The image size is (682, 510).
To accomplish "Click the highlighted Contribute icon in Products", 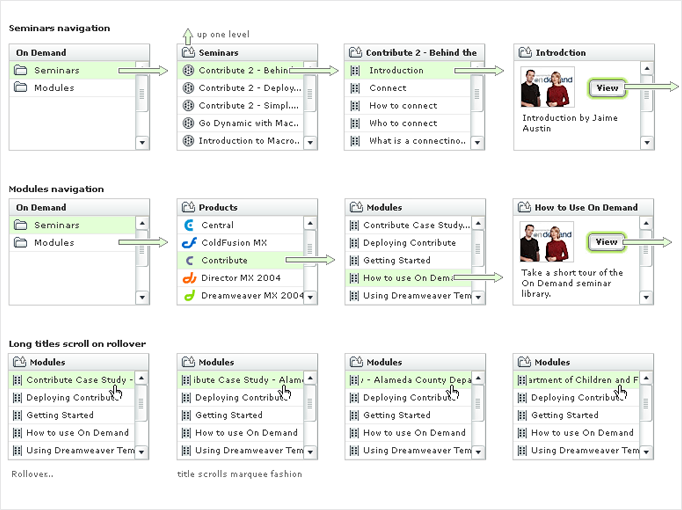I will [x=188, y=260].
